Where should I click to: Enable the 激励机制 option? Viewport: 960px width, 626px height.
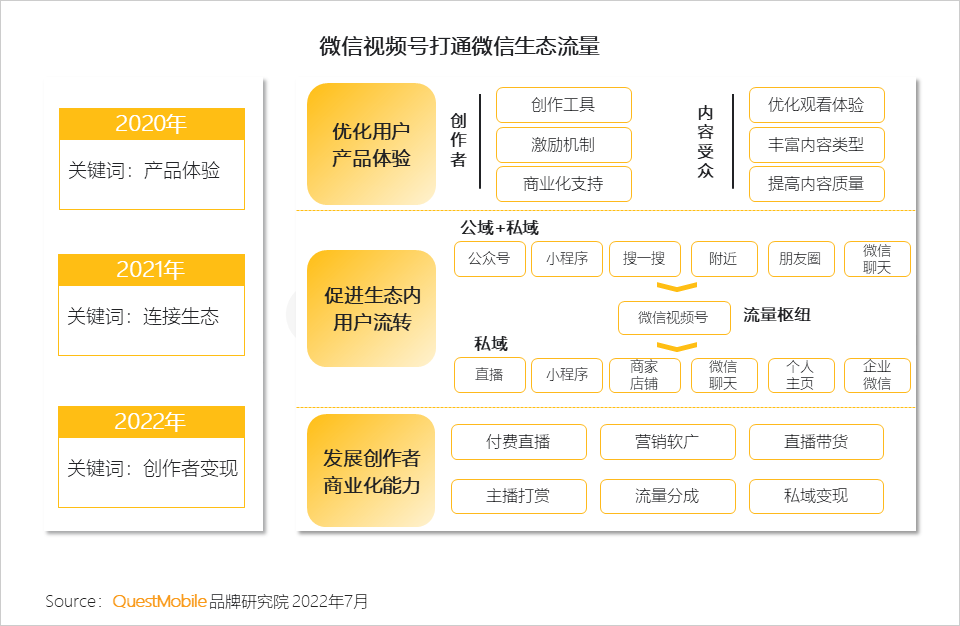[563, 145]
